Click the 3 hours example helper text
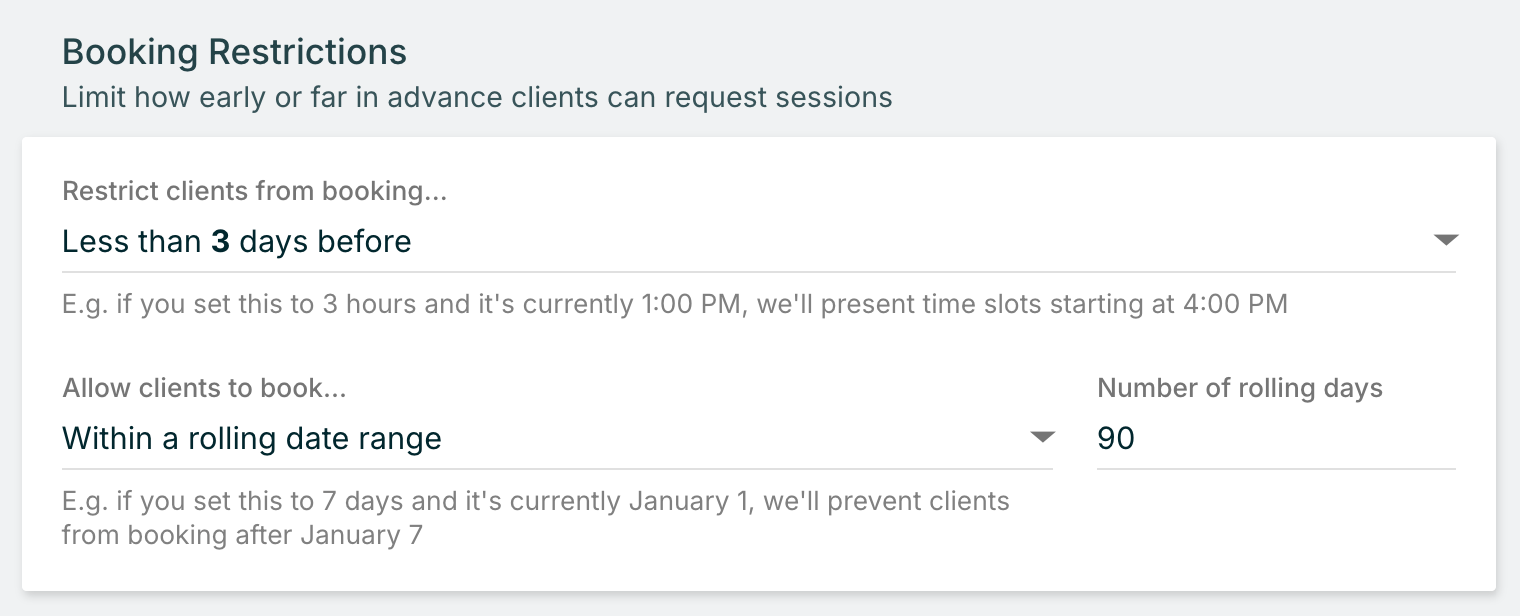 click(x=674, y=304)
